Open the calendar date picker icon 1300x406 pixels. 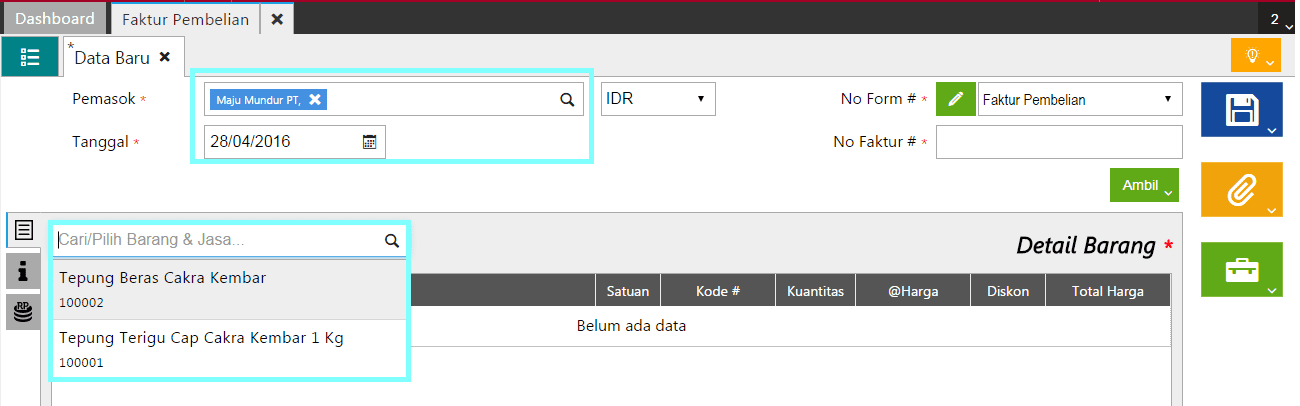tap(369, 142)
